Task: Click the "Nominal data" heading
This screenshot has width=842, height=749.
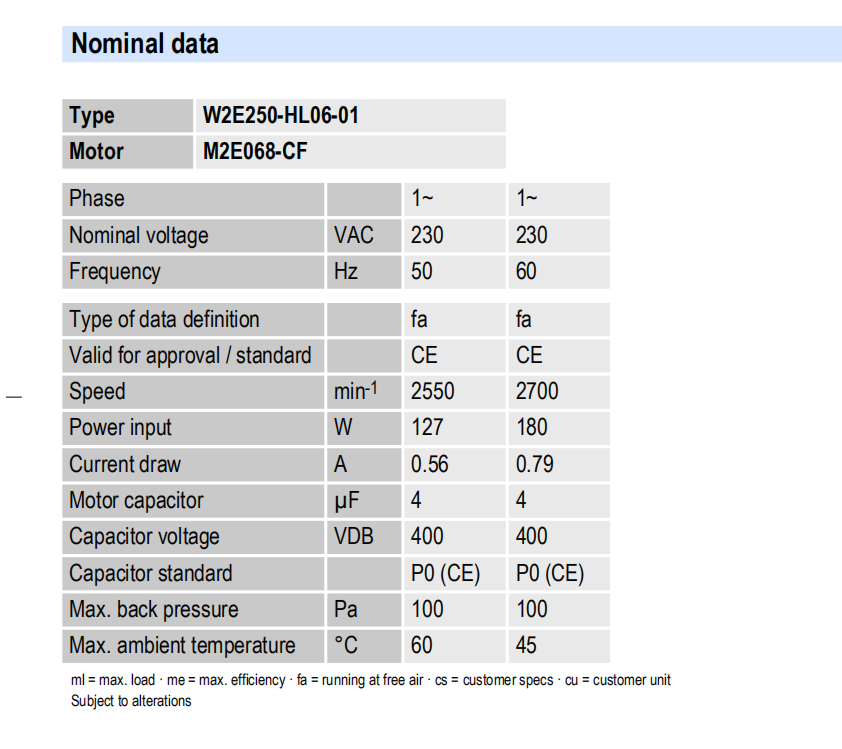Action: coord(145,44)
